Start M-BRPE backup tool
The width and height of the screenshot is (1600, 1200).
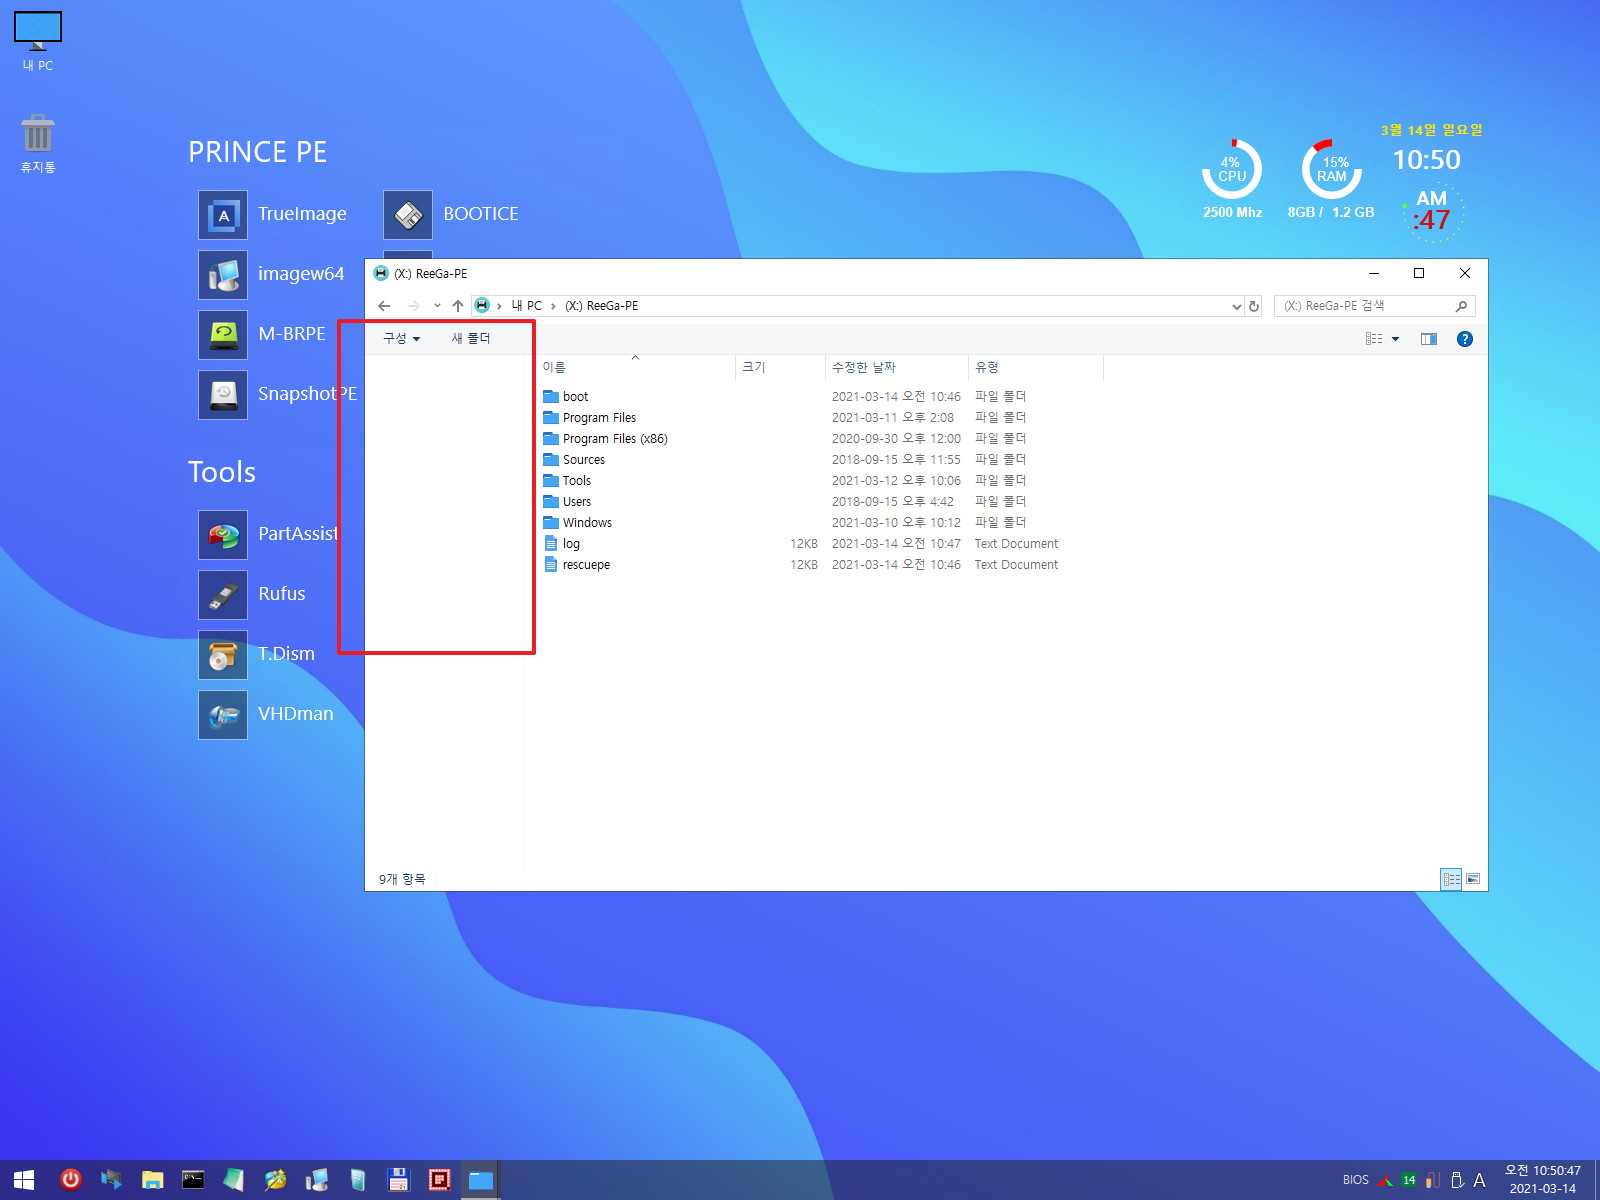pyautogui.click(x=222, y=335)
